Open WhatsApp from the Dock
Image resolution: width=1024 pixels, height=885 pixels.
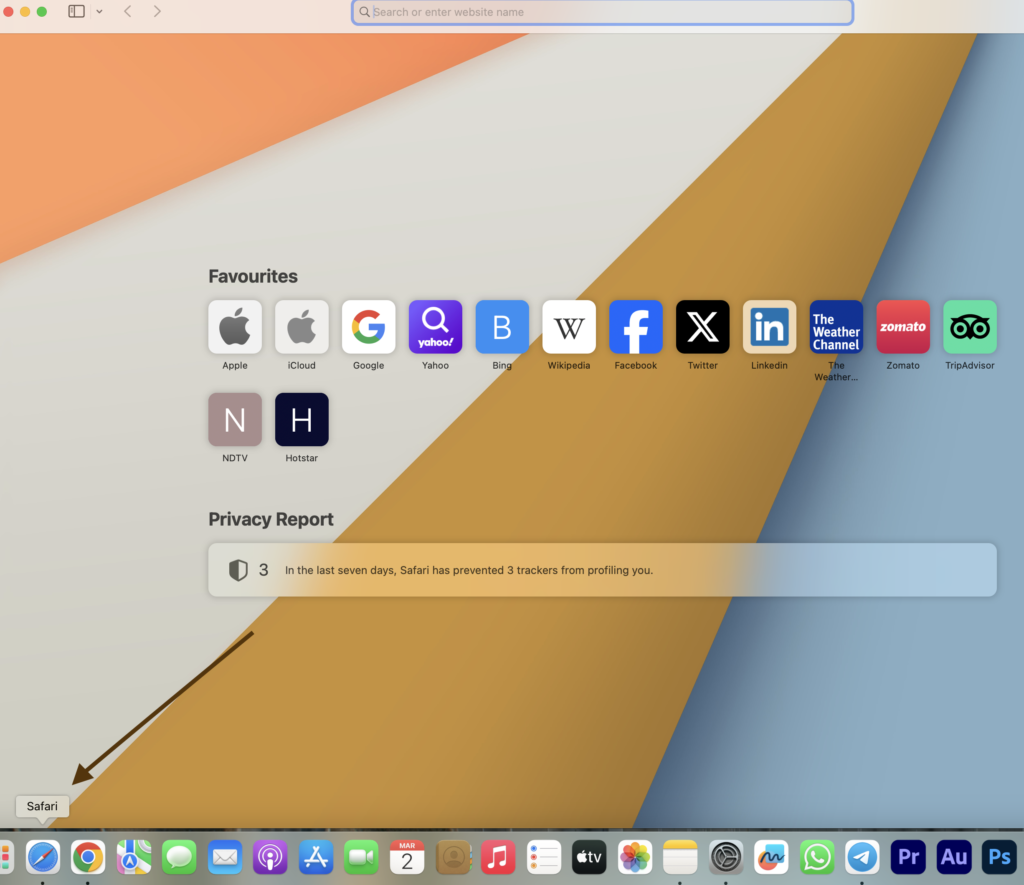(x=817, y=857)
